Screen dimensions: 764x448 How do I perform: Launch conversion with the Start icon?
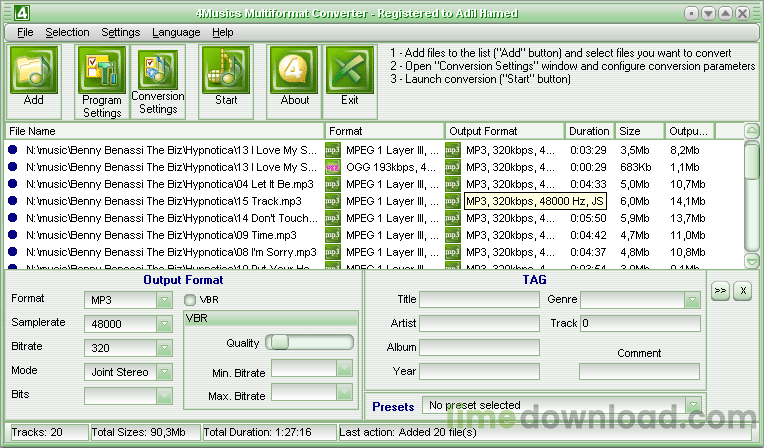[226, 70]
